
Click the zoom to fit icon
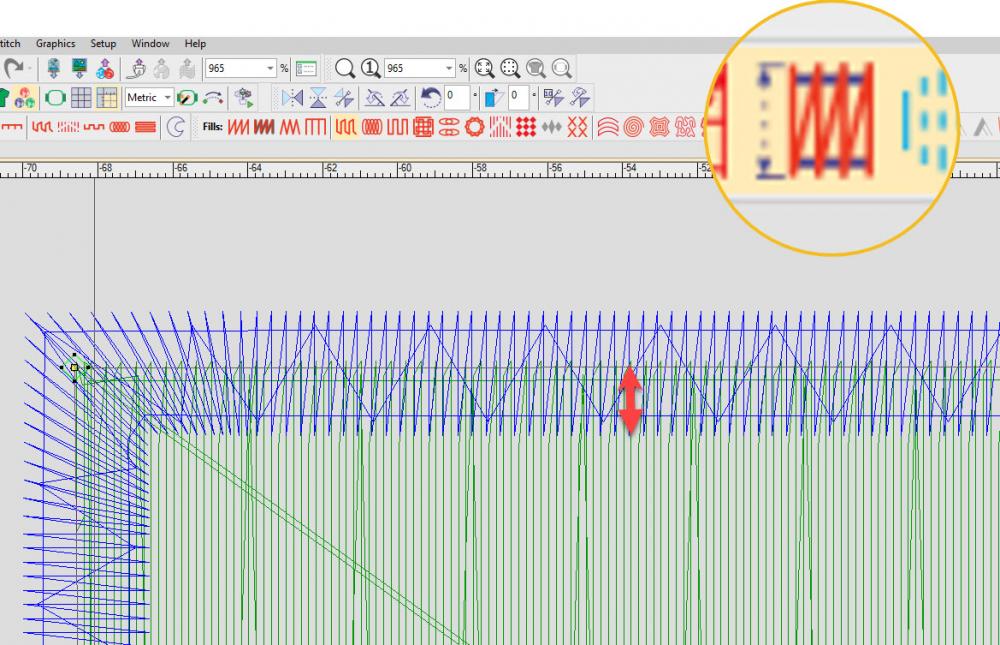click(x=484, y=68)
